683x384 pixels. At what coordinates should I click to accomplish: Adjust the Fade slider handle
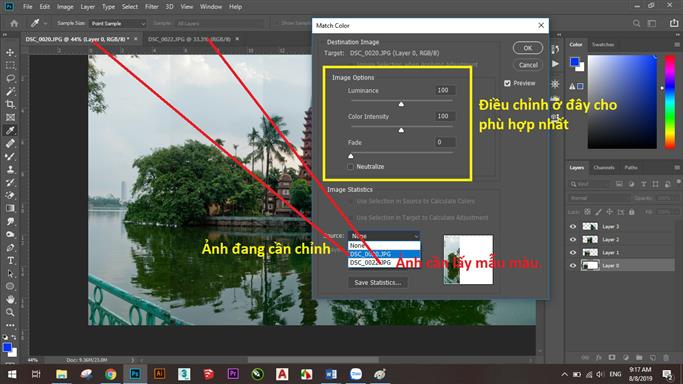point(351,156)
